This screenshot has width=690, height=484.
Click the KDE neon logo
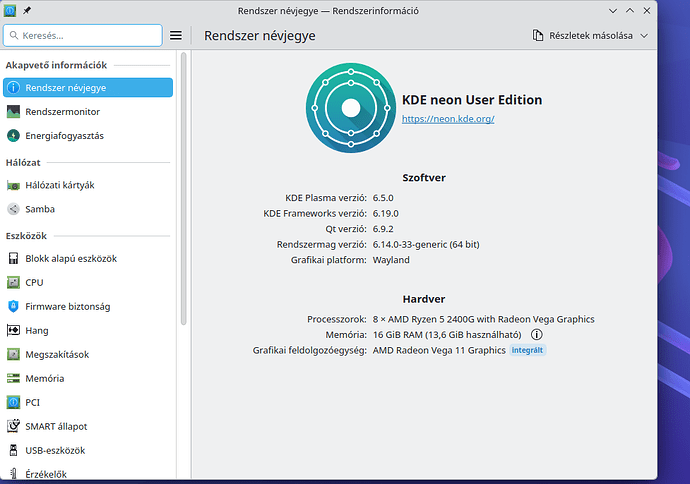coord(351,108)
